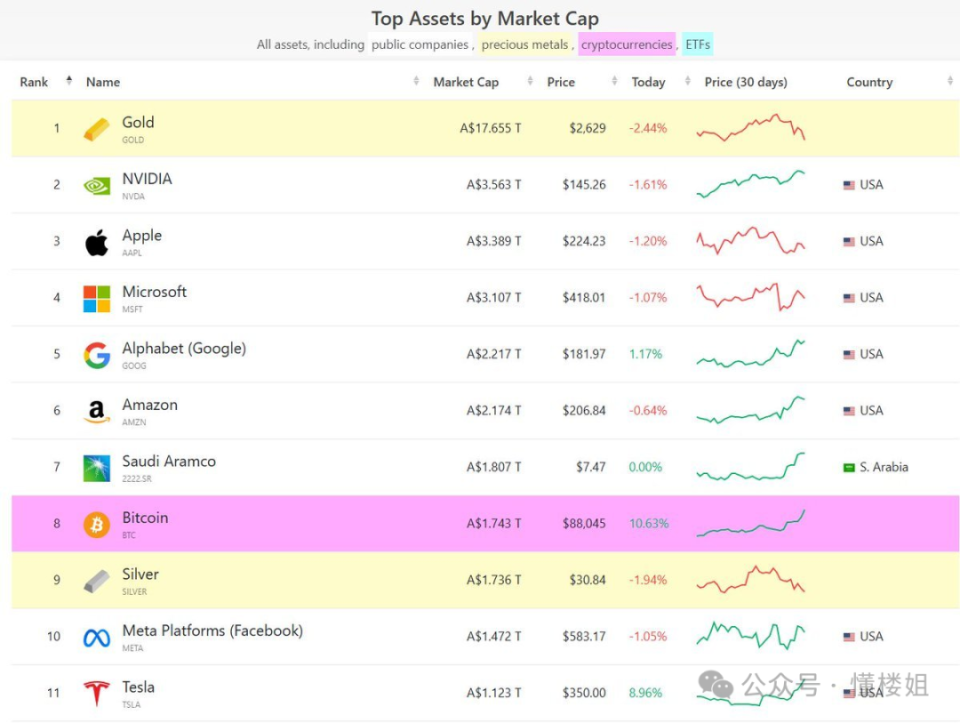The height and width of the screenshot is (723, 960).
Task: Click the Amazon logo icon
Action: pyautogui.click(x=97, y=411)
